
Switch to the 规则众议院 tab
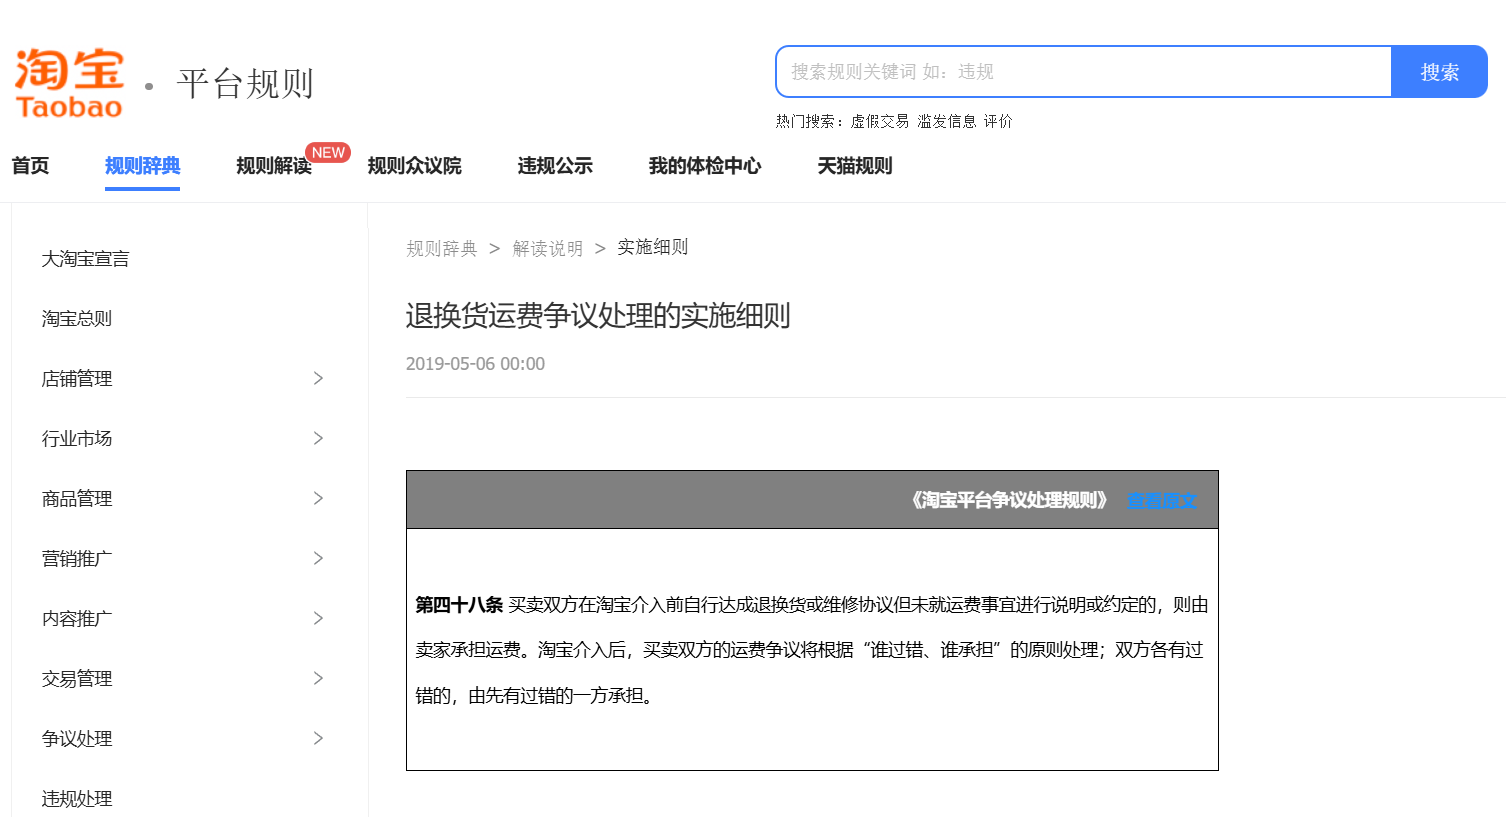(x=414, y=166)
